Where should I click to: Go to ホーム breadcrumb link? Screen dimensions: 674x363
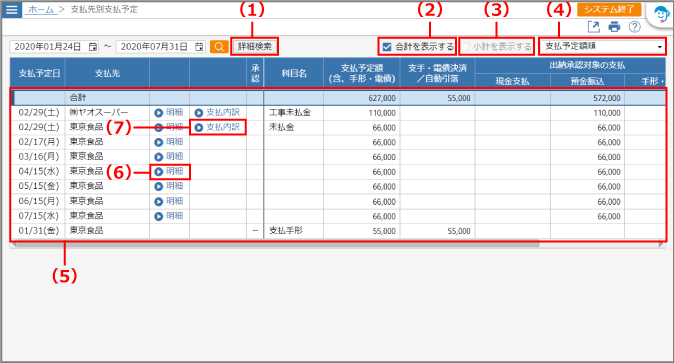point(41,9)
